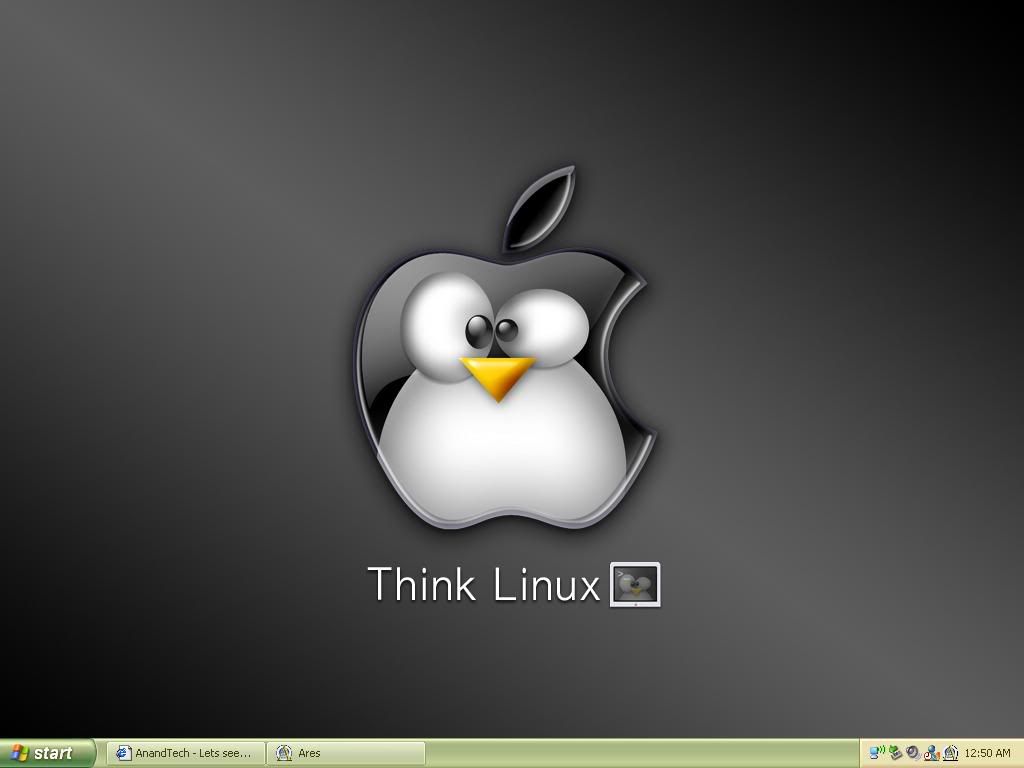Open MSN Messenger from the system tray
The width and height of the screenshot is (1024, 768).
click(932, 753)
